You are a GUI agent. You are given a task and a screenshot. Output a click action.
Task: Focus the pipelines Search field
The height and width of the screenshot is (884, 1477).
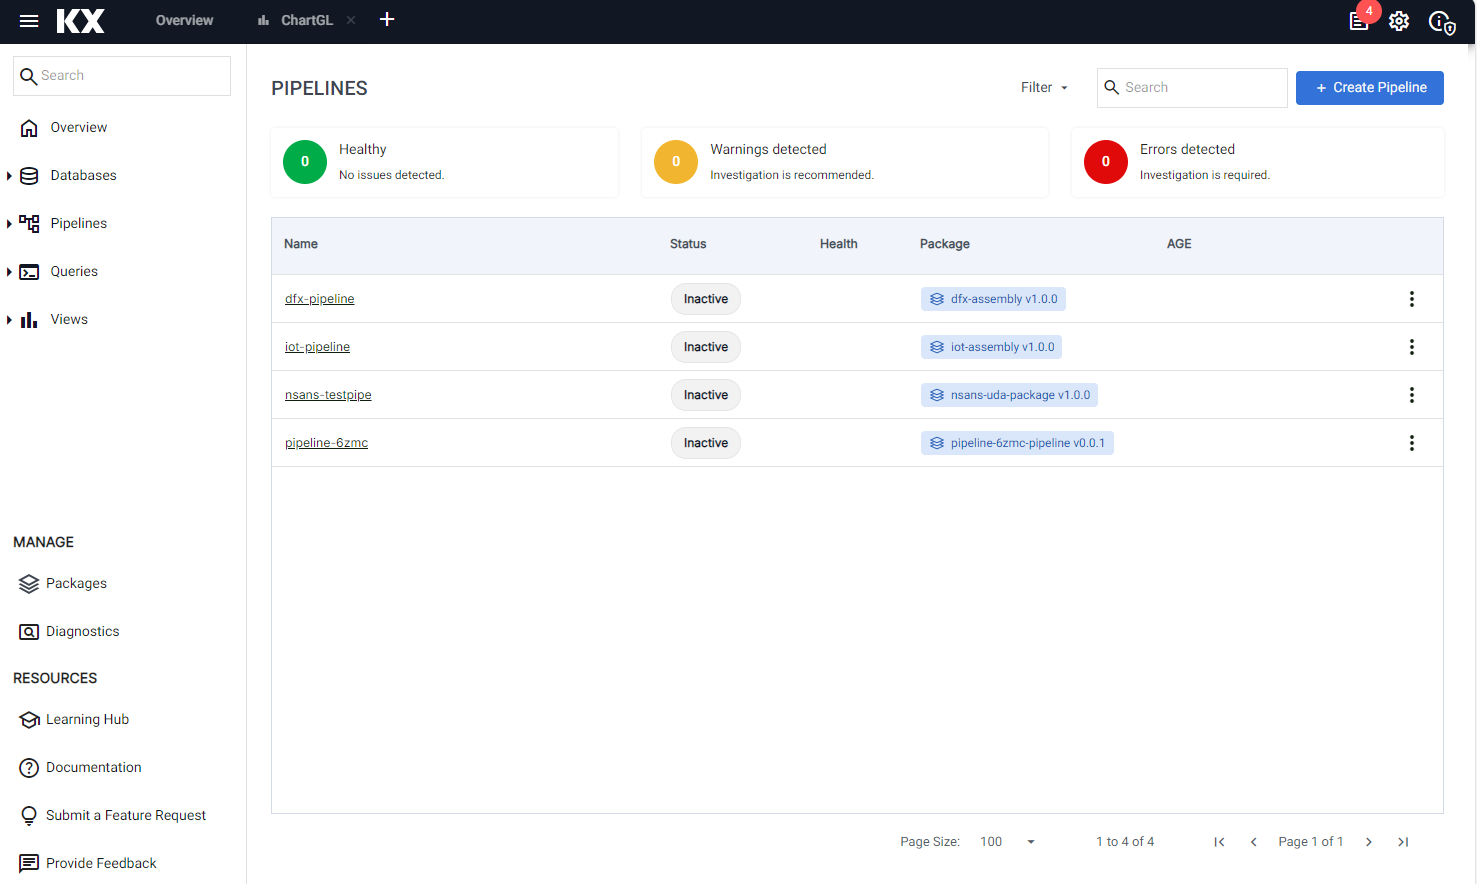(1192, 88)
